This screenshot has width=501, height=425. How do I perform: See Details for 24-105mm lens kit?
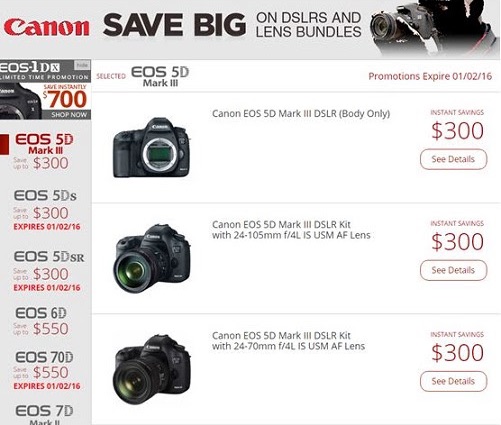(453, 270)
